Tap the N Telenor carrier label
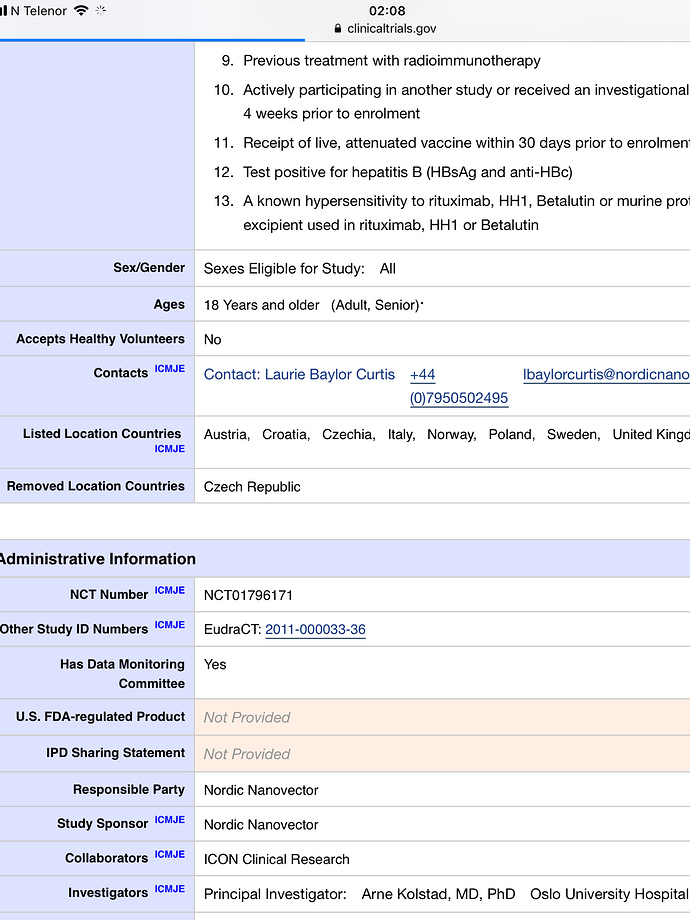 [x=39, y=11]
